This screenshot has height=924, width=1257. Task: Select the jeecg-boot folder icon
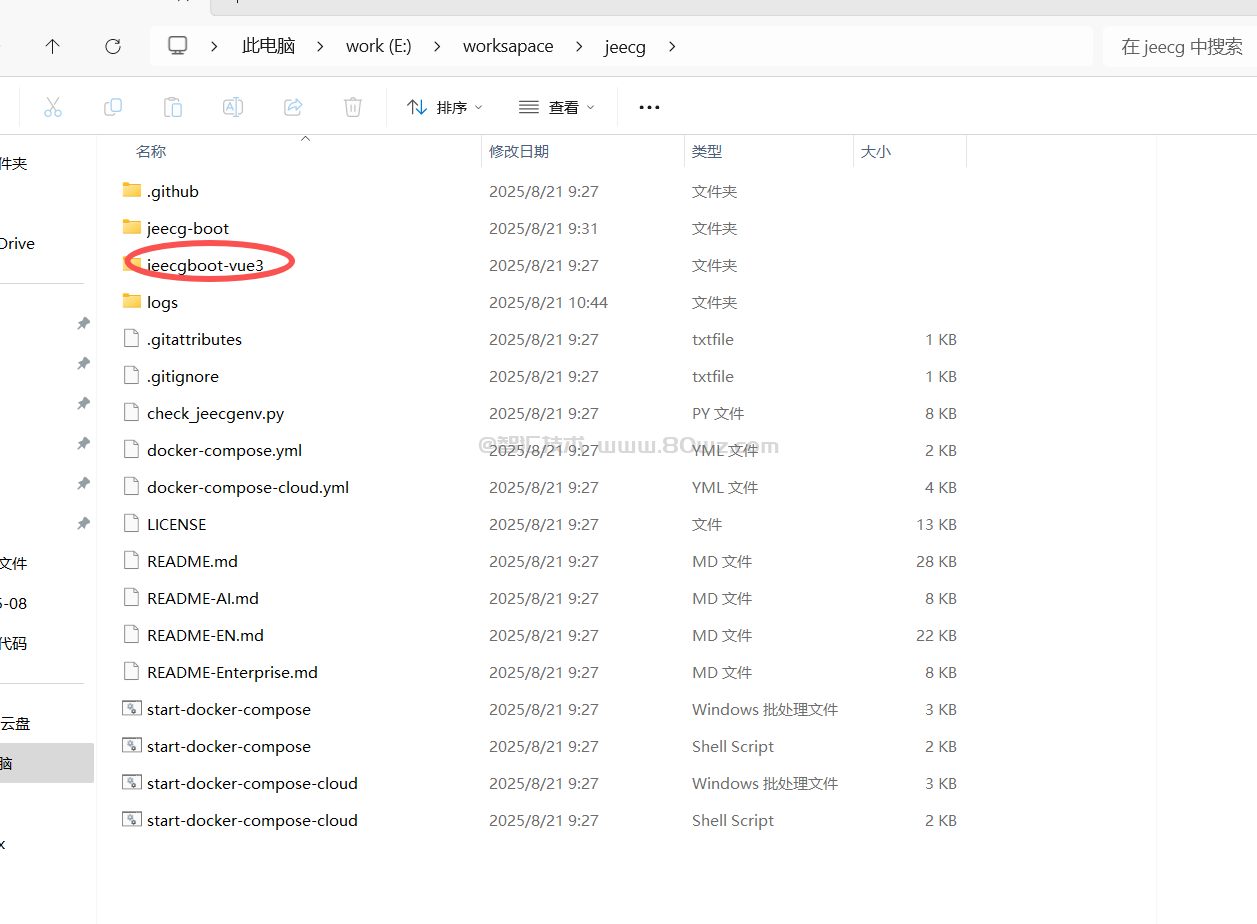click(132, 227)
